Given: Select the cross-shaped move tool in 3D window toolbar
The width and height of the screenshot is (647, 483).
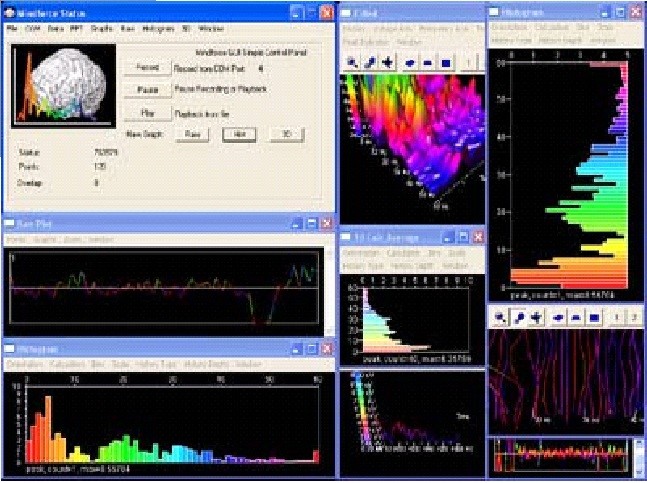Looking at the screenshot, I should click(x=387, y=63).
